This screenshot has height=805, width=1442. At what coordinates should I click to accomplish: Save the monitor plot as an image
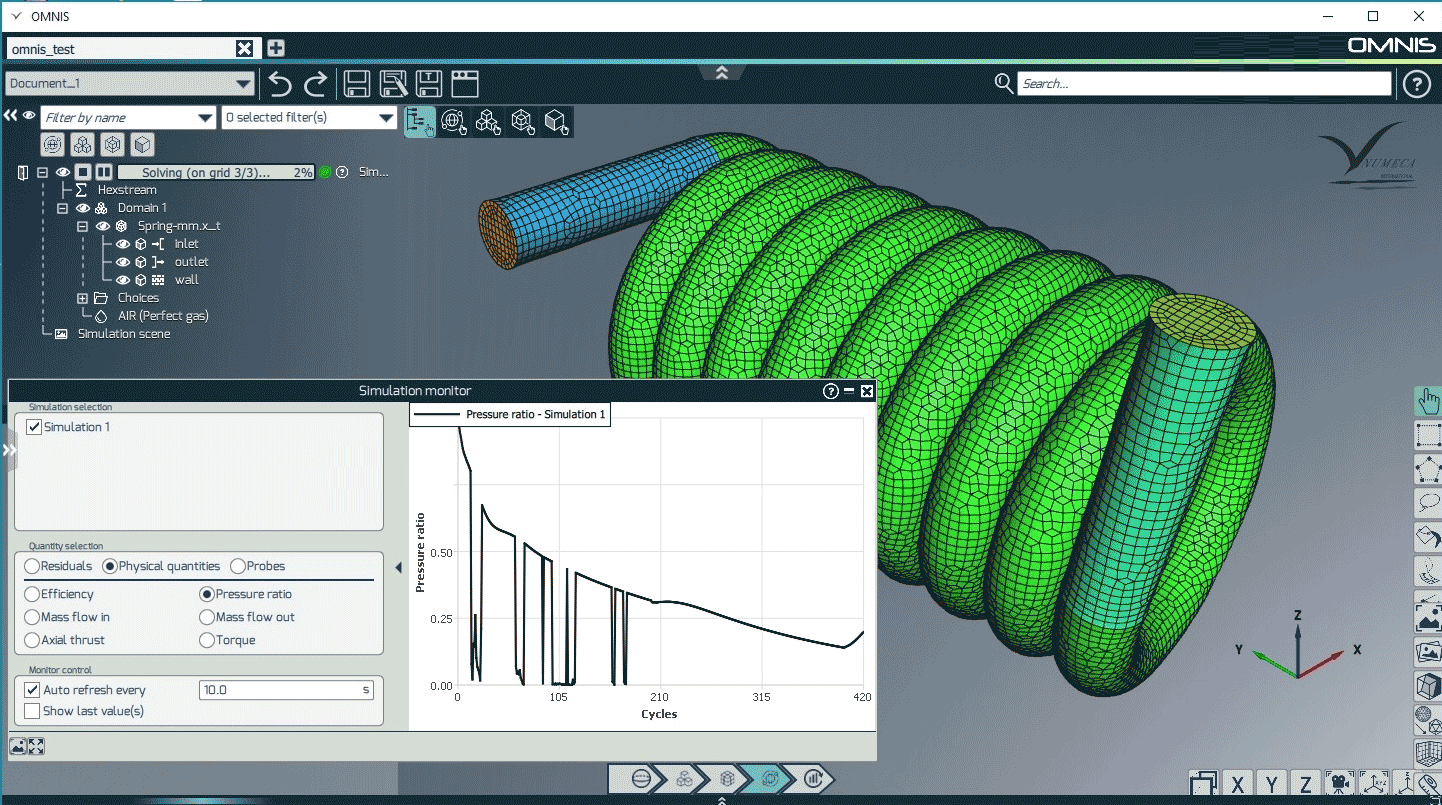(x=18, y=746)
